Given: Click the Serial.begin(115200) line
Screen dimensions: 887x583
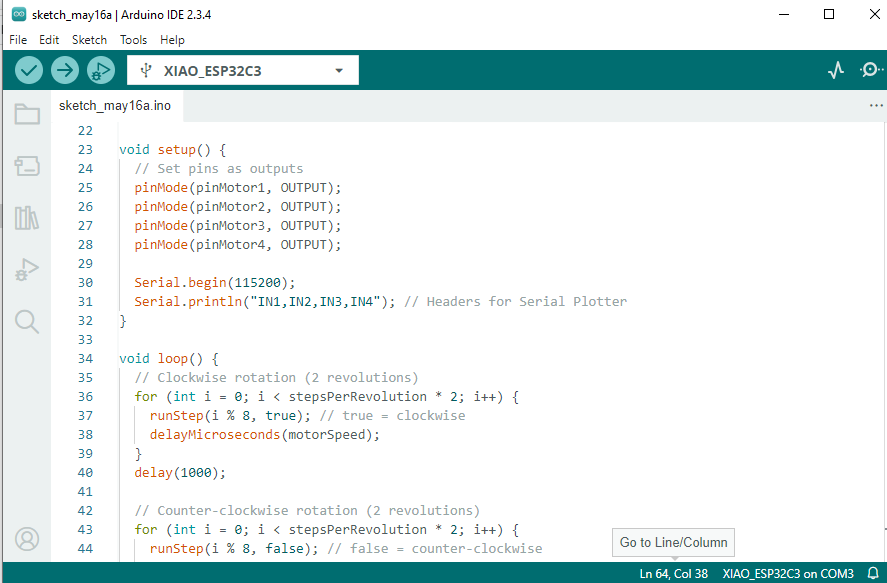Looking at the screenshot, I should tap(215, 283).
